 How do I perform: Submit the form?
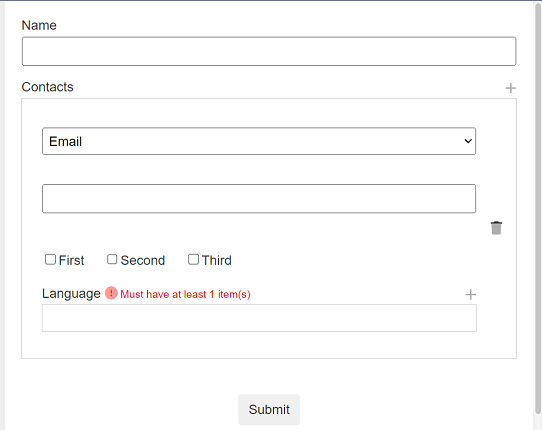point(269,409)
